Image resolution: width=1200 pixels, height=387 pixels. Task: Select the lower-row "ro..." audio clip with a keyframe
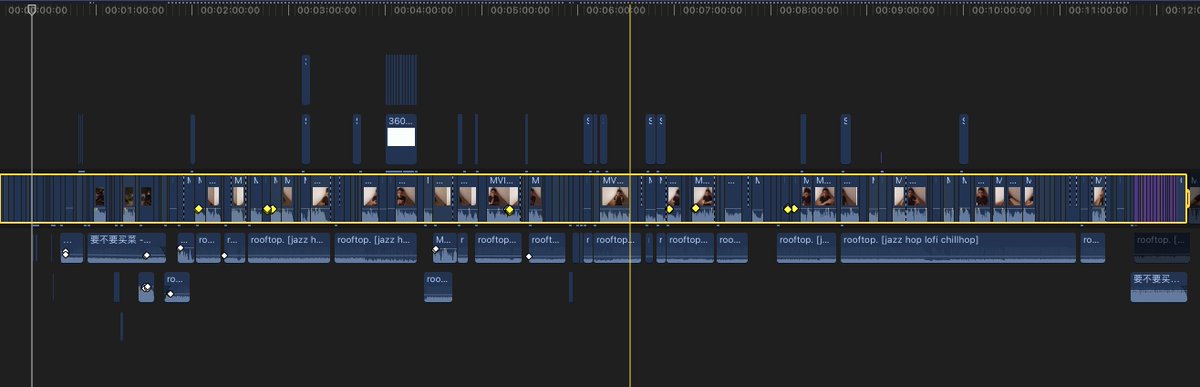176,287
